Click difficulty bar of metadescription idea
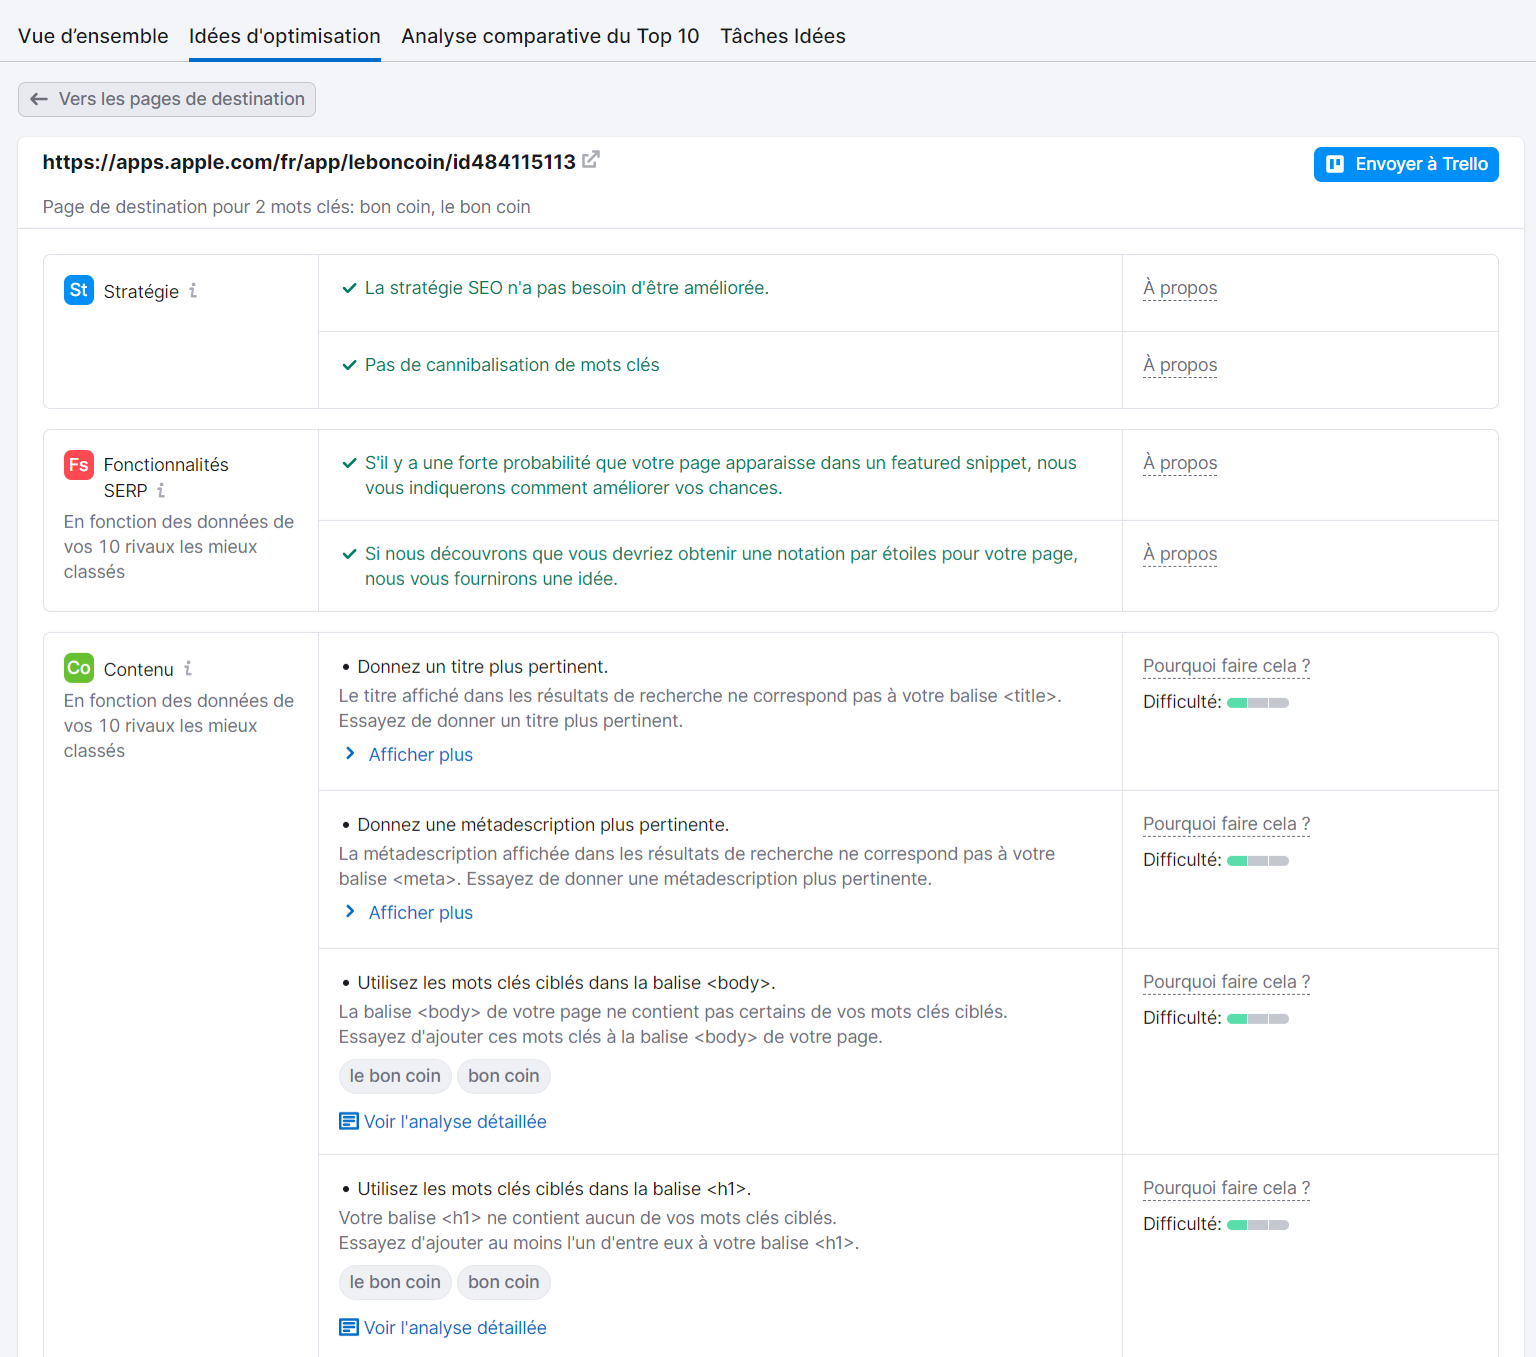The width and height of the screenshot is (1536, 1357). pyautogui.click(x=1258, y=861)
